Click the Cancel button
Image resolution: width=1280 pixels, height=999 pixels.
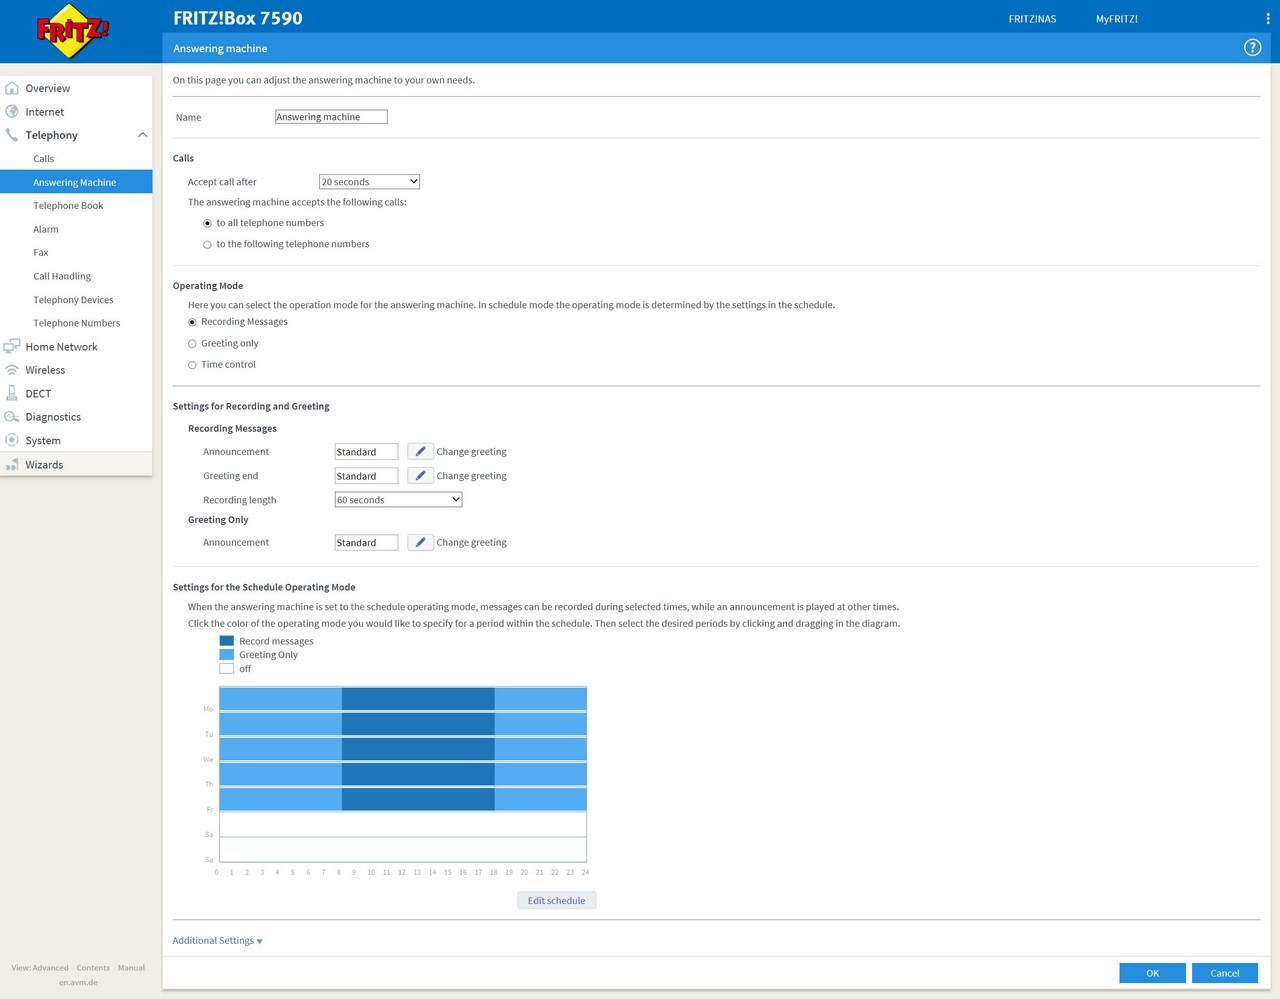click(1225, 973)
